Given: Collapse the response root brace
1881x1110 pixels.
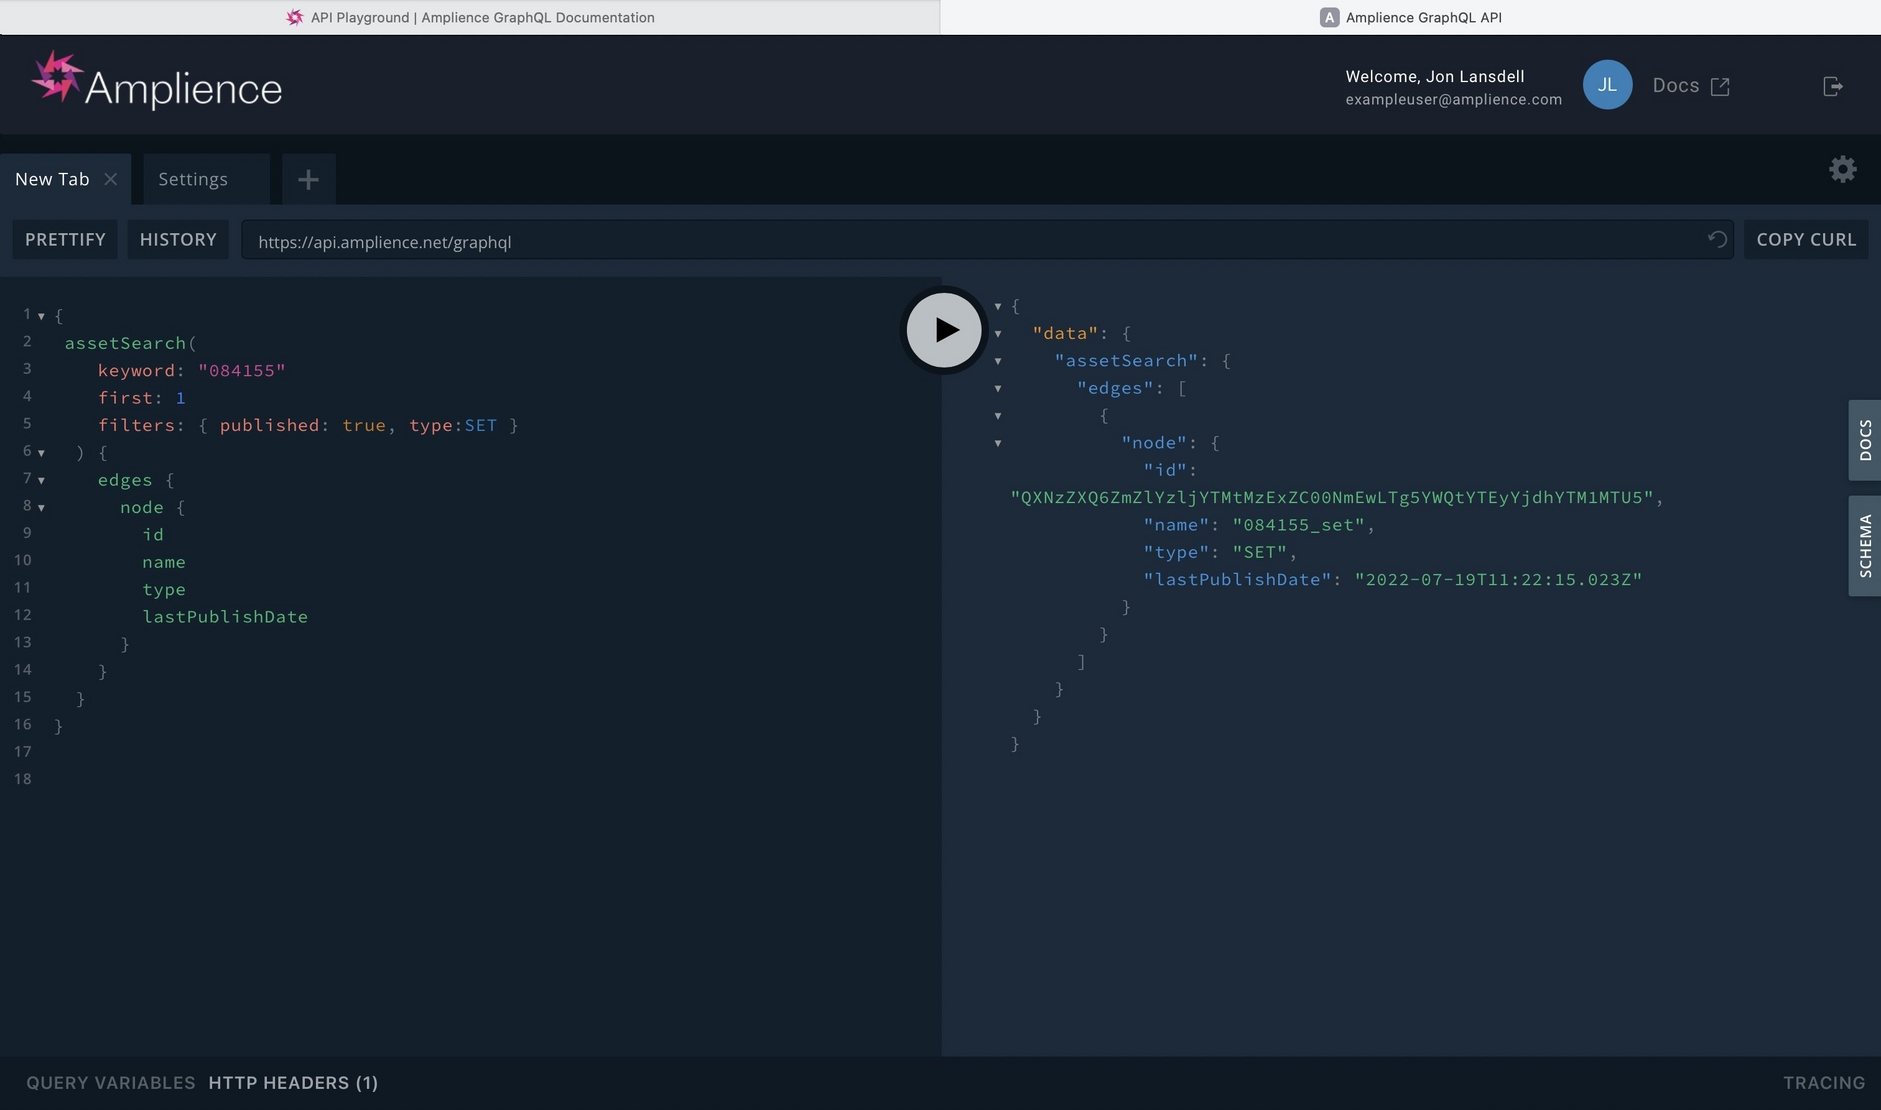Looking at the screenshot, I should [x=998, y=307].
